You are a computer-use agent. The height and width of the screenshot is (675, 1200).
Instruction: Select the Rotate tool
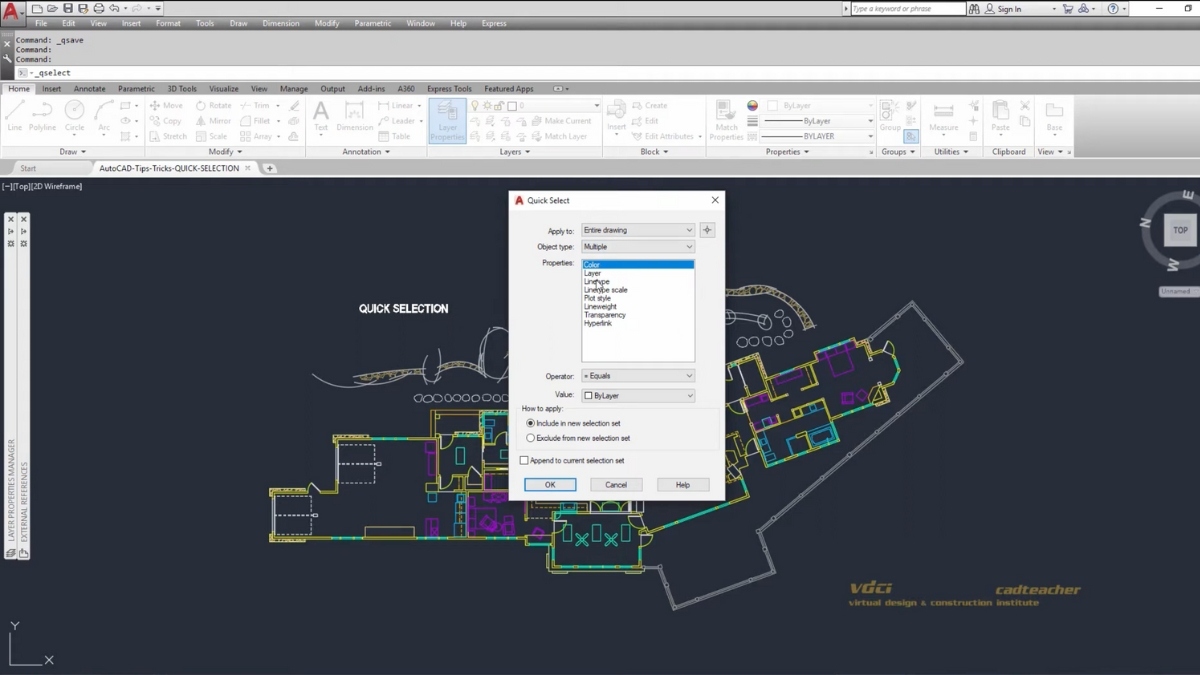tap(214, 105)
